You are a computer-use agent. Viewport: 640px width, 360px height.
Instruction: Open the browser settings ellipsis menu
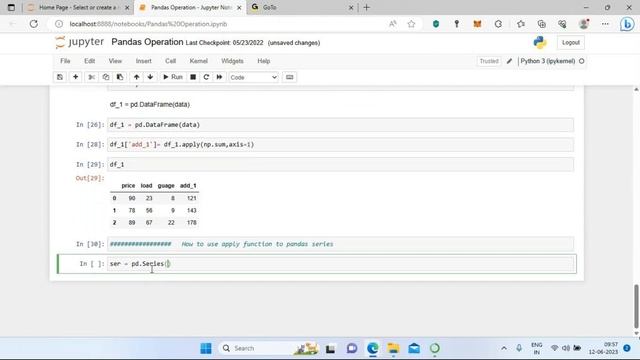(605, 24)
